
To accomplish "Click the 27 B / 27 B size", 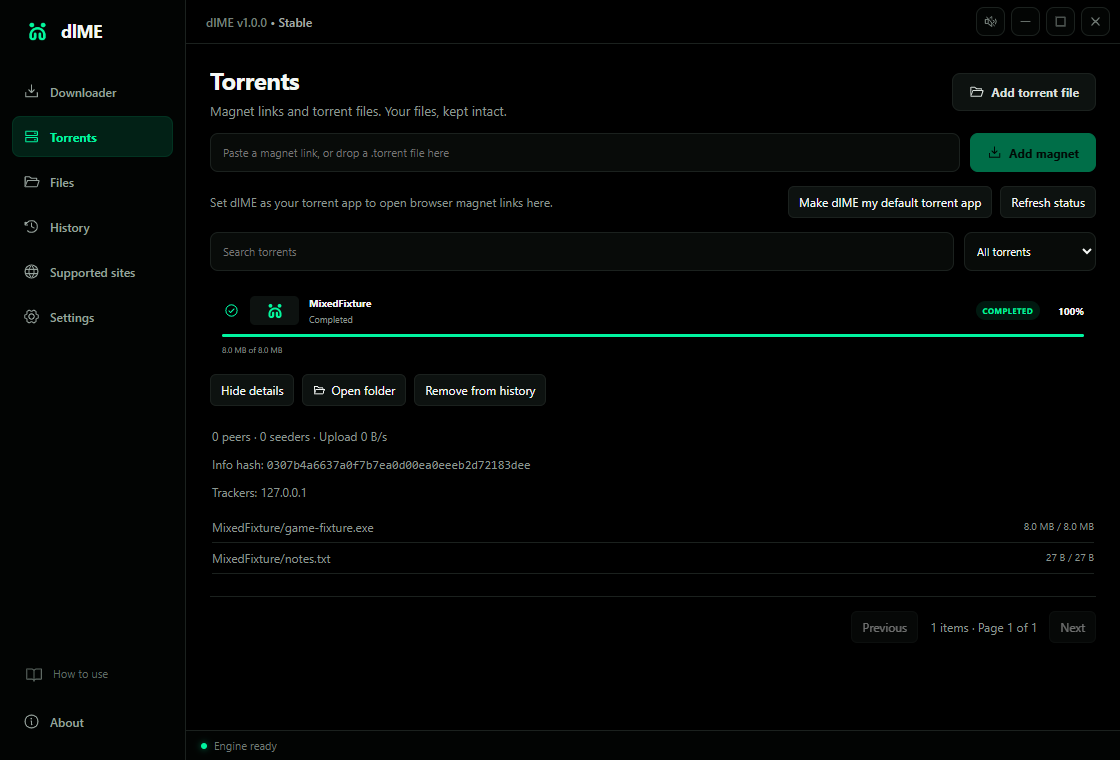I will pyautogui.click(x=1069, y=557).
